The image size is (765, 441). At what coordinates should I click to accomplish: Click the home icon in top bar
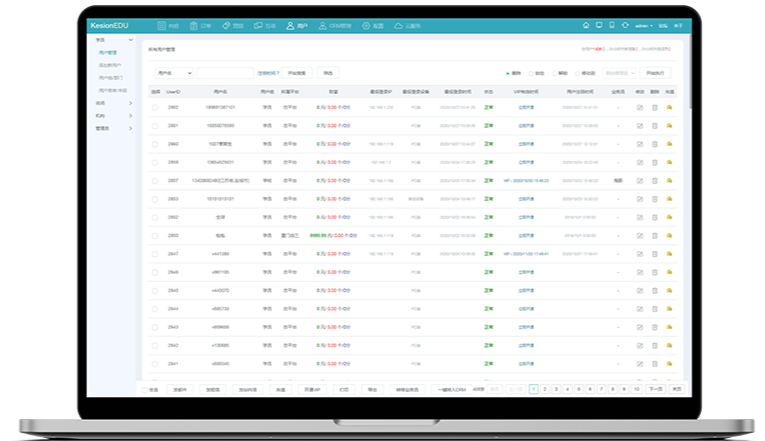(x=586, y=24)
